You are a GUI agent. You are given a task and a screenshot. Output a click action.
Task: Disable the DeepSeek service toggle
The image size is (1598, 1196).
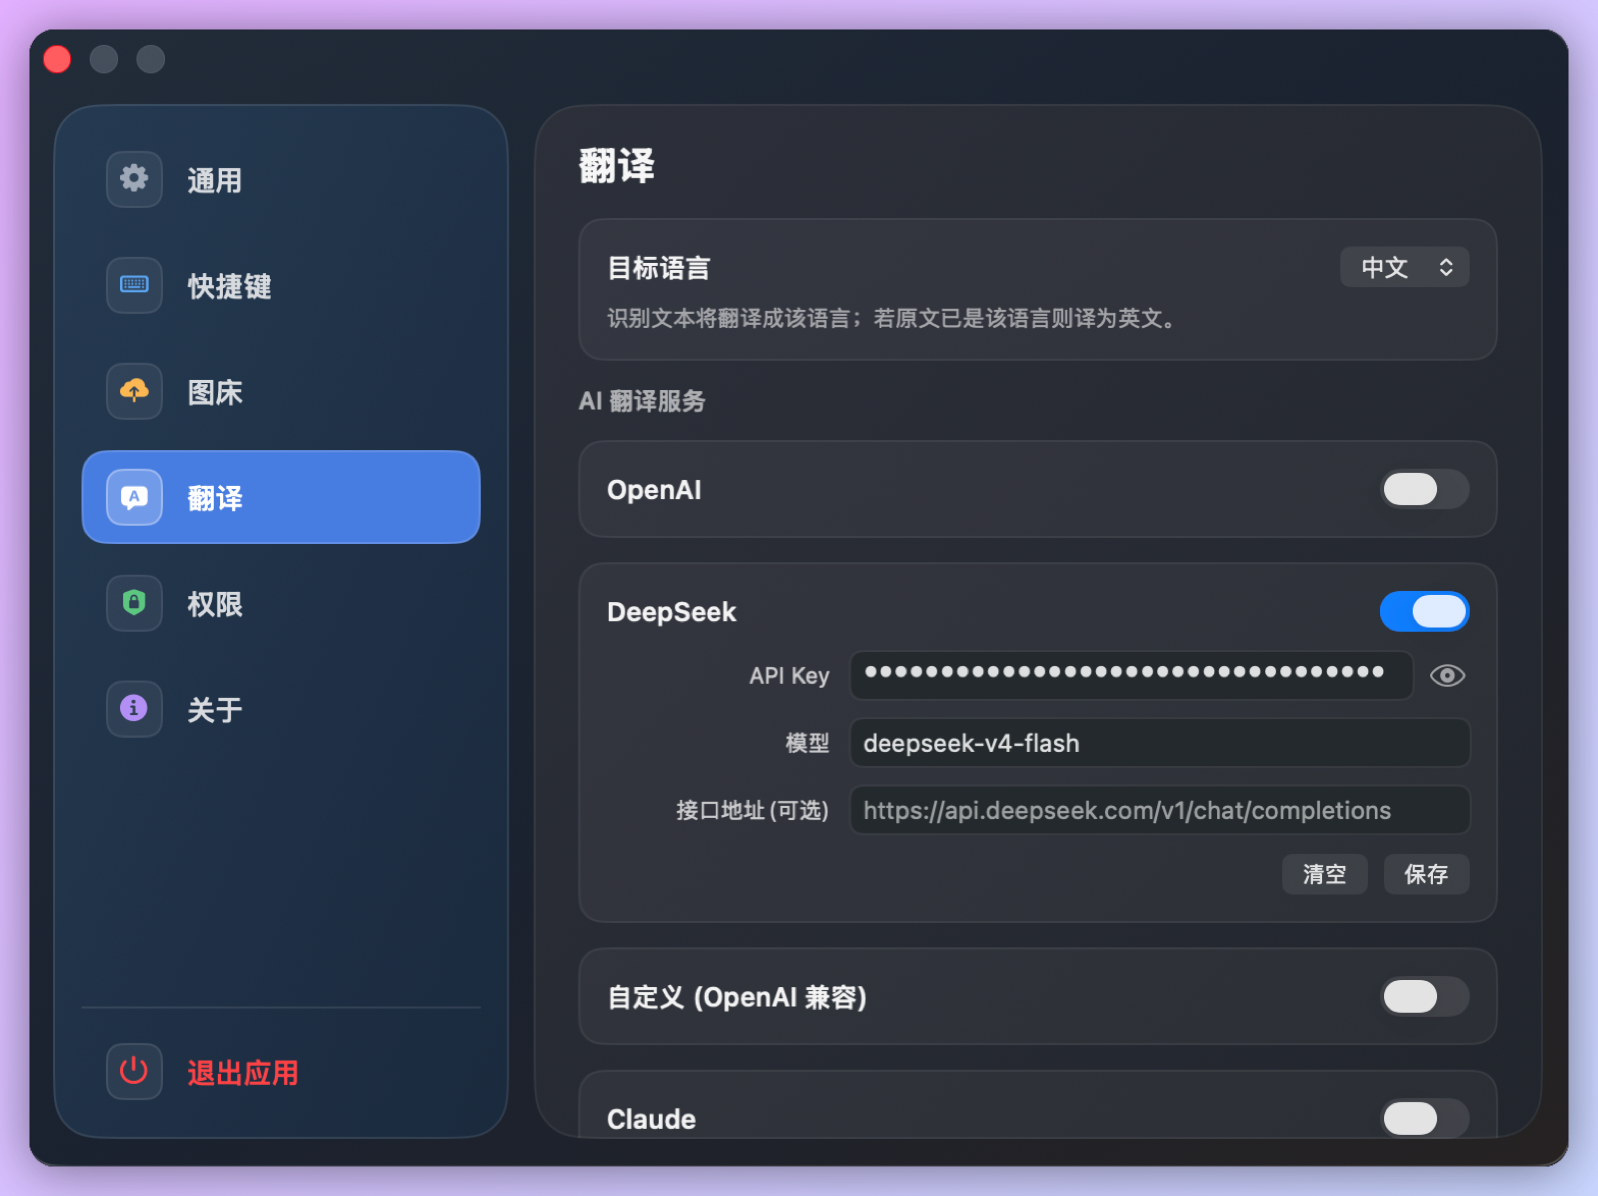pyautogui.click(x=1425, y=612)
